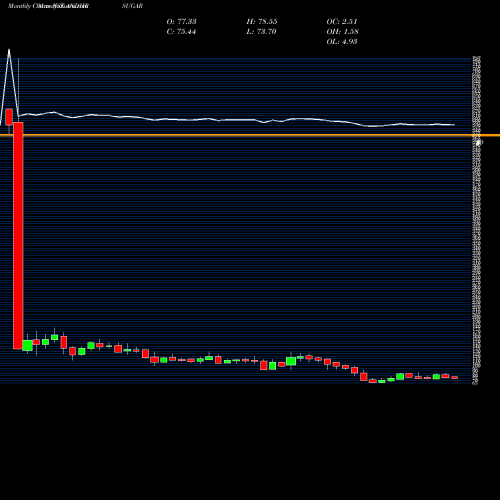This screenshot has width=500, height=500.
Task: Click the SUGAR symbol label
Action: click(132, 6)
